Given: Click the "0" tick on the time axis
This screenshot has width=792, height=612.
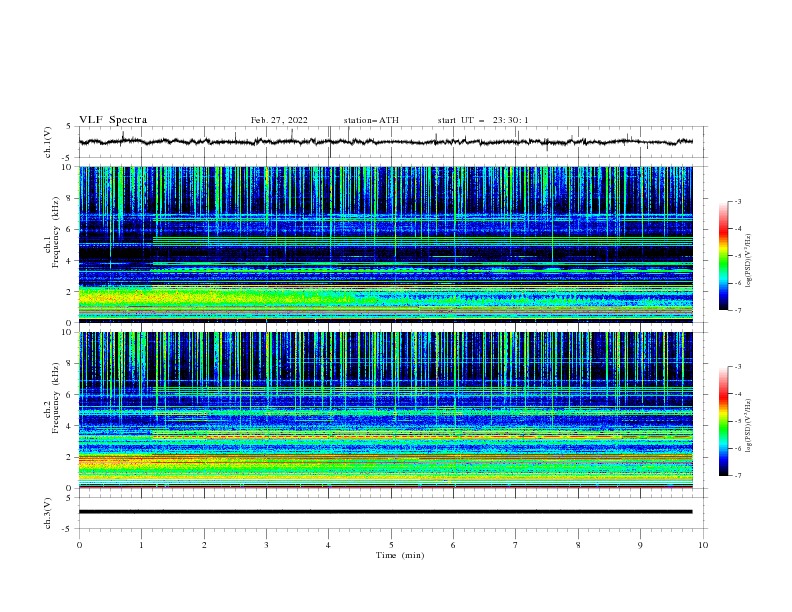Looking at the screenshot, I should [79, 545].
